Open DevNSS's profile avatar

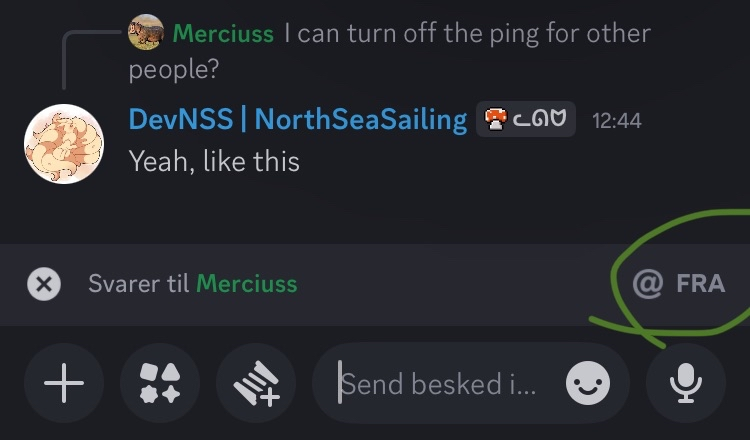click(x=65, y=143)
